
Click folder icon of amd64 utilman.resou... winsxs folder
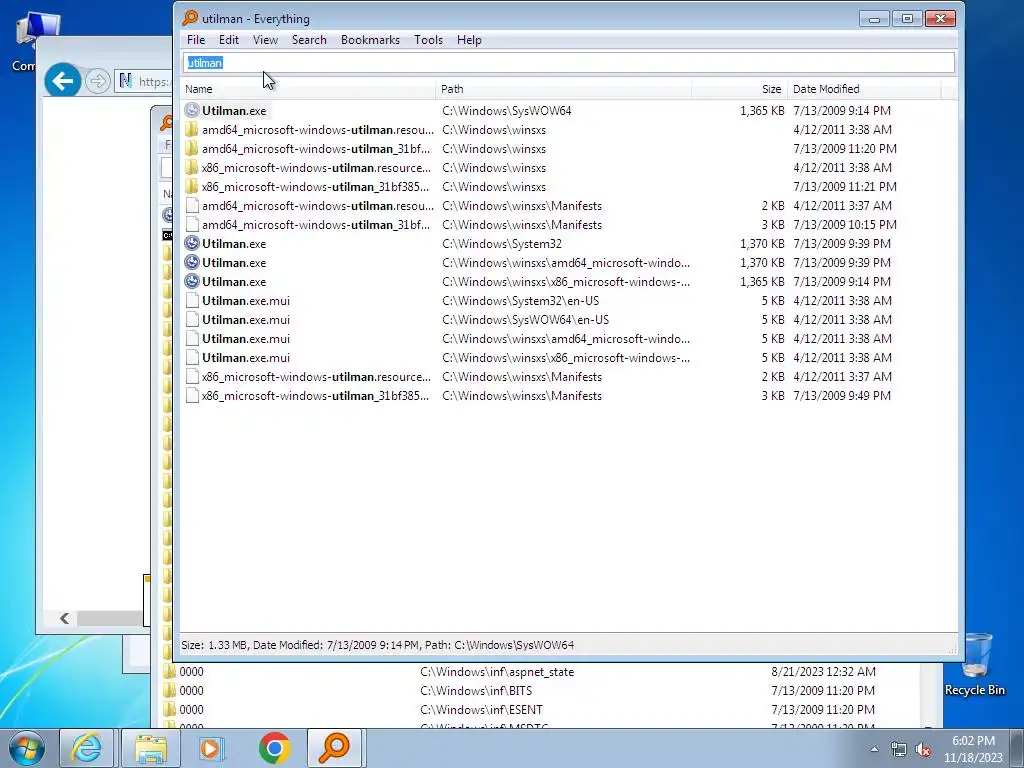(191, 129)
